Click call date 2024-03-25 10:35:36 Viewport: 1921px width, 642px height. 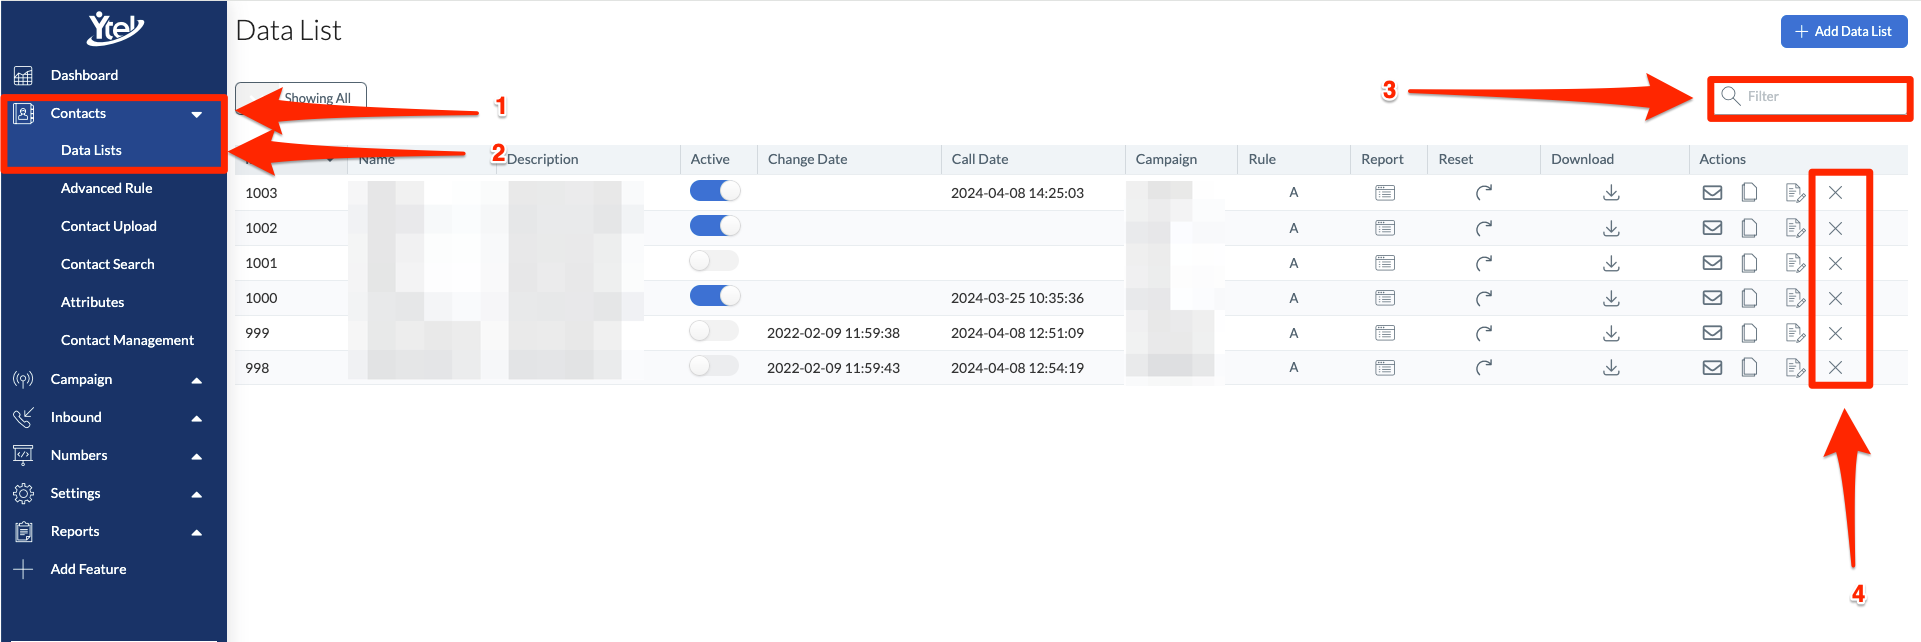pyautogui.click(x=1017, y=298)
